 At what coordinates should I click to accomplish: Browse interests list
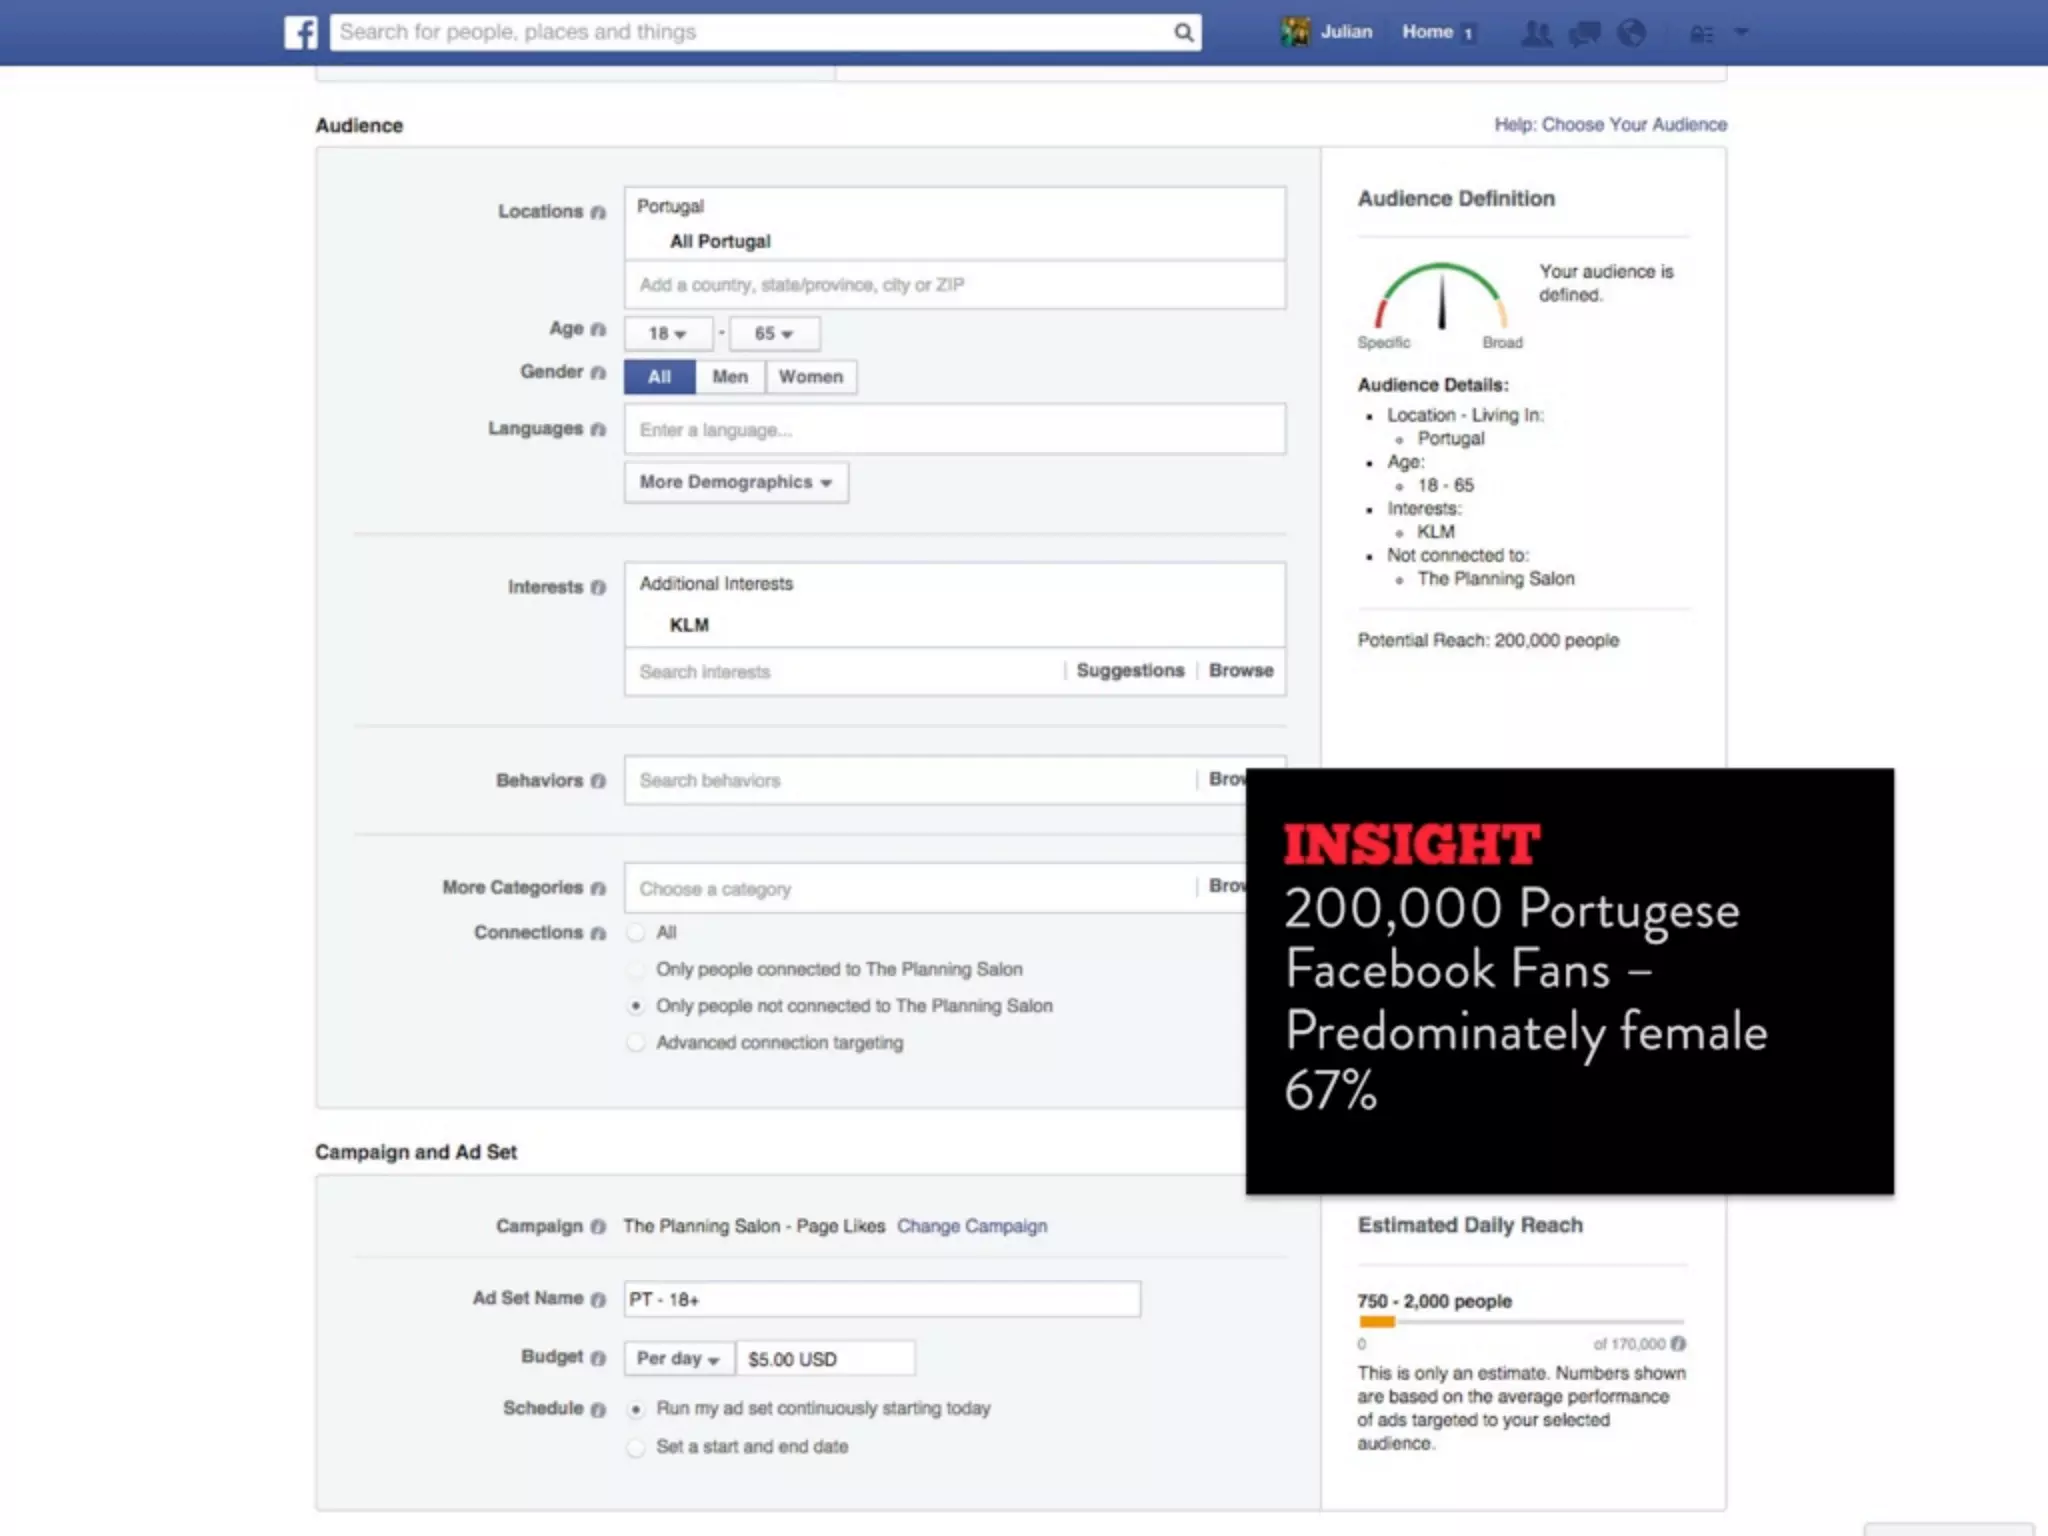[x=1241, y=670]
